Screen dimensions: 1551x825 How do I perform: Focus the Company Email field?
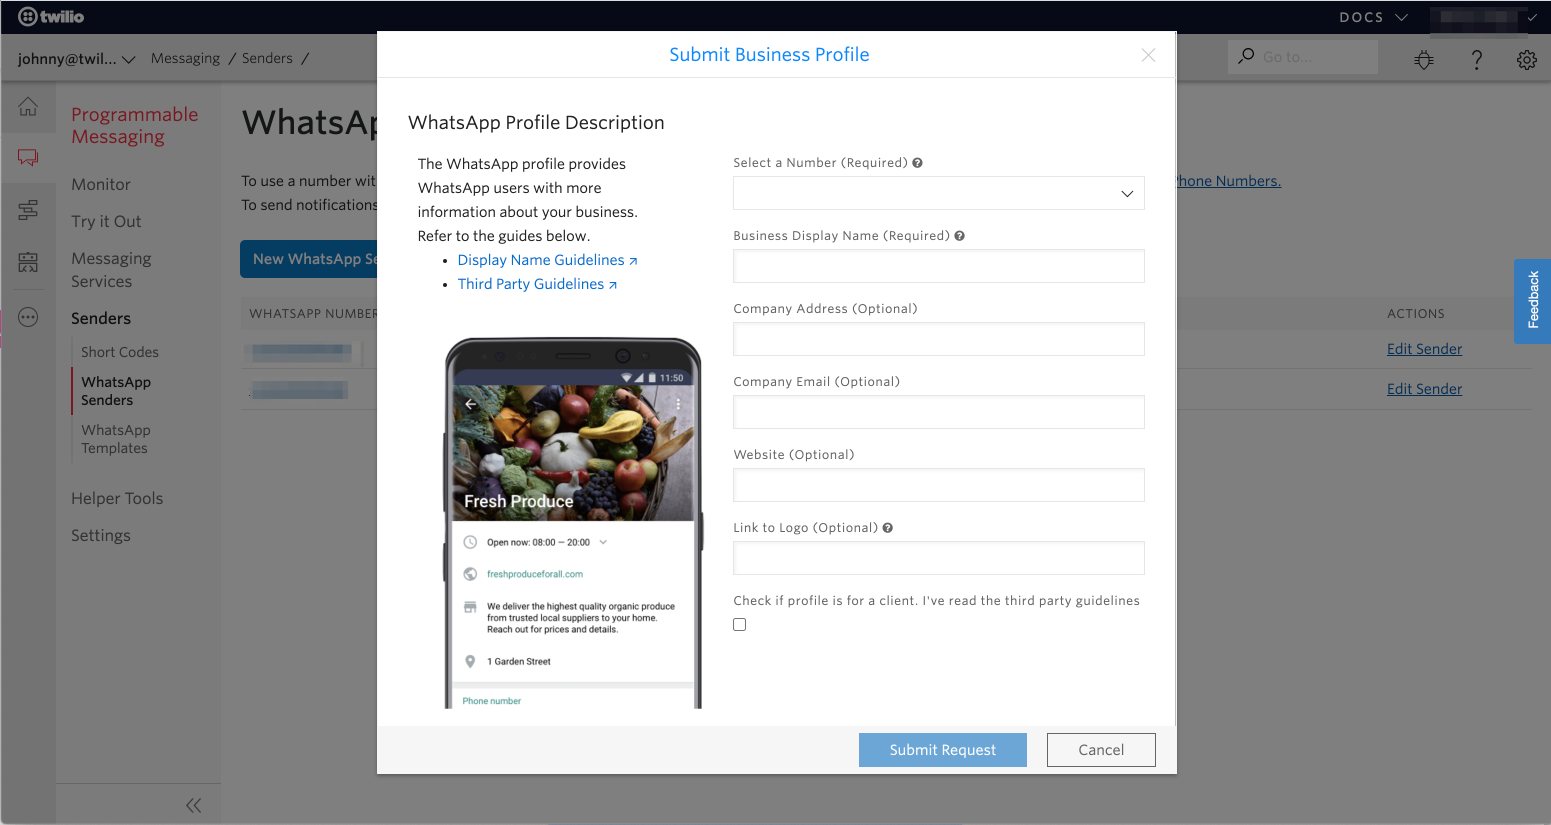pos(938,412)
